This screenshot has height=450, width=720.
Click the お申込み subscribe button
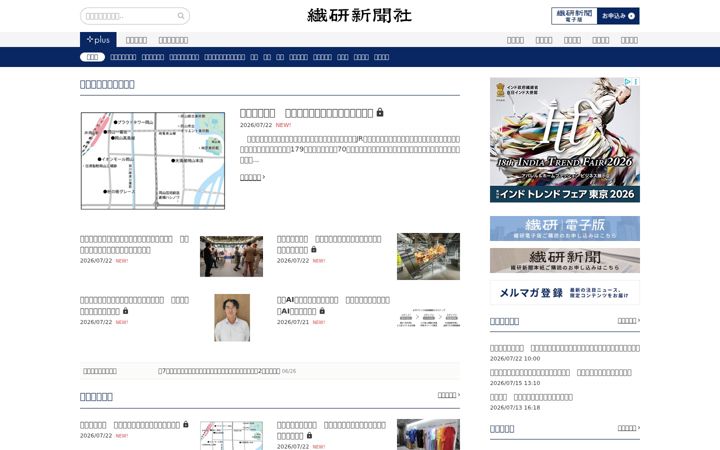(618, 16)
